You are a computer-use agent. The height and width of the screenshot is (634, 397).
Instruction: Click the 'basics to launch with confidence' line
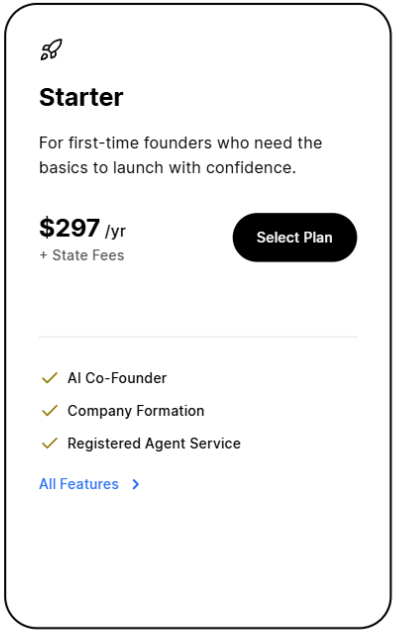coord(168,167)
